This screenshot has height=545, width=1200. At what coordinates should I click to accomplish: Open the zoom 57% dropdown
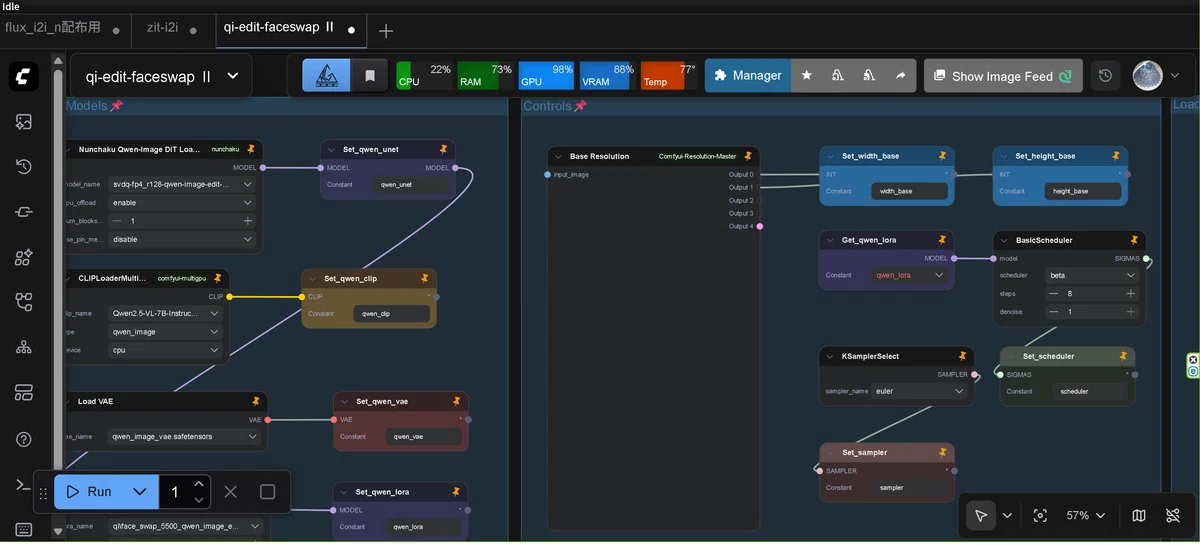[x=1085, y=515]
